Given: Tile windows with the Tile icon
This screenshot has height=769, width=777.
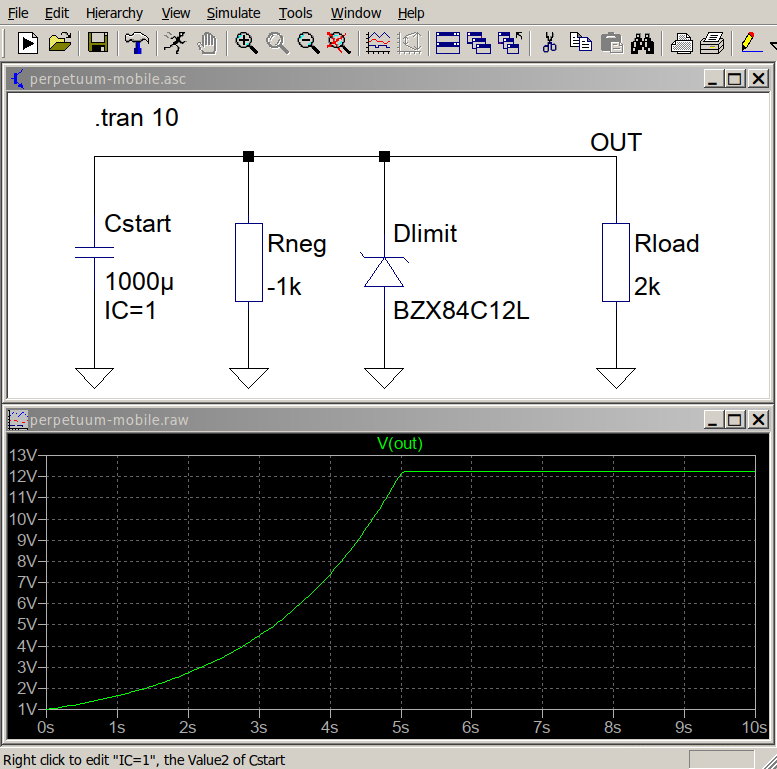Looking at the screenshot, I should 447,43.
